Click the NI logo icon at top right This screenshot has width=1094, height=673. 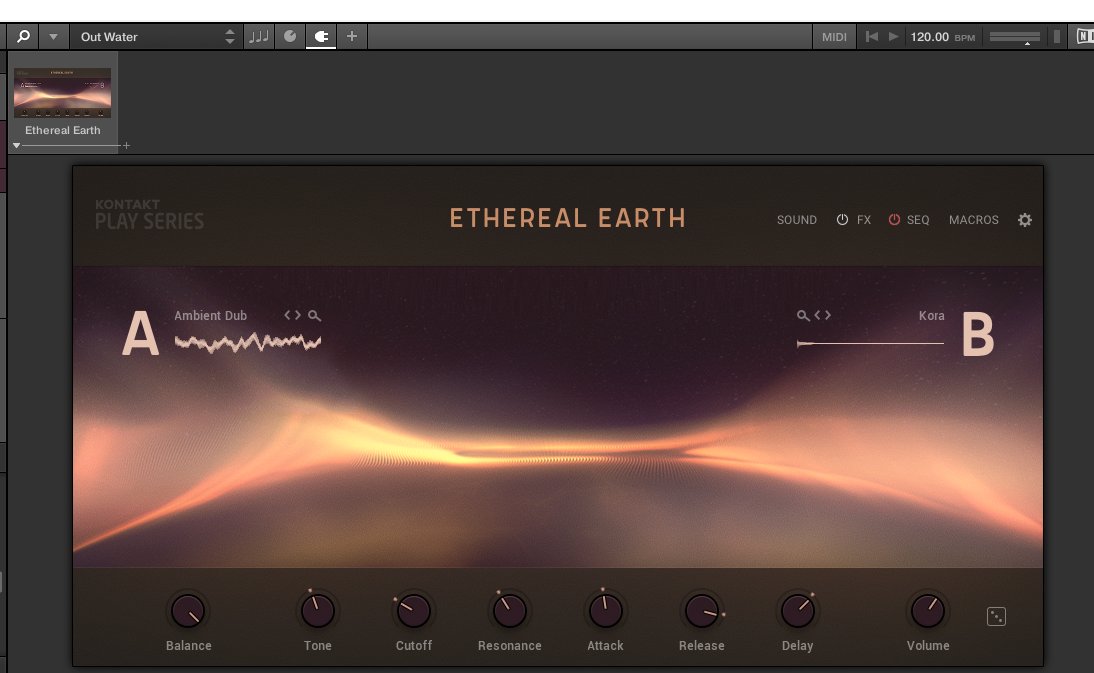1085,36
